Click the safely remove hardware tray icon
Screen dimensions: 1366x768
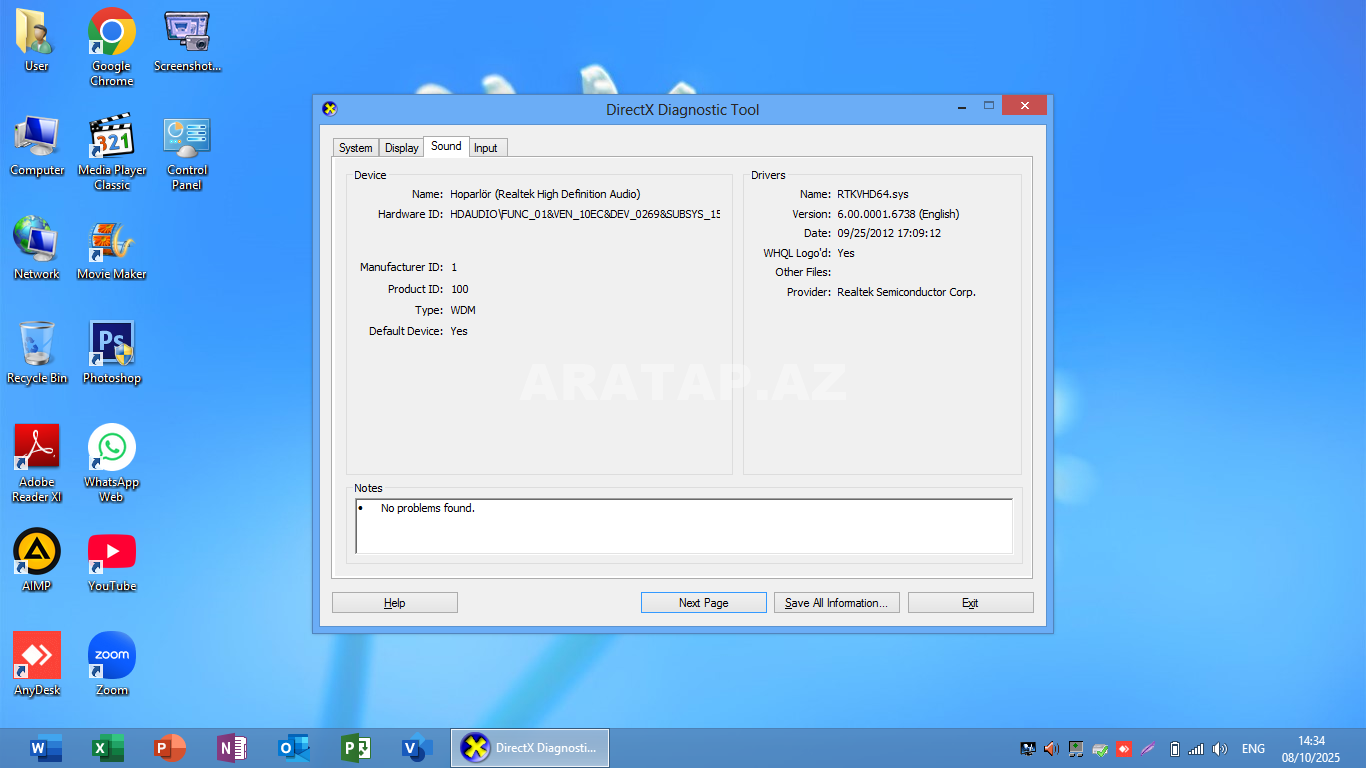coord(1100,748)
